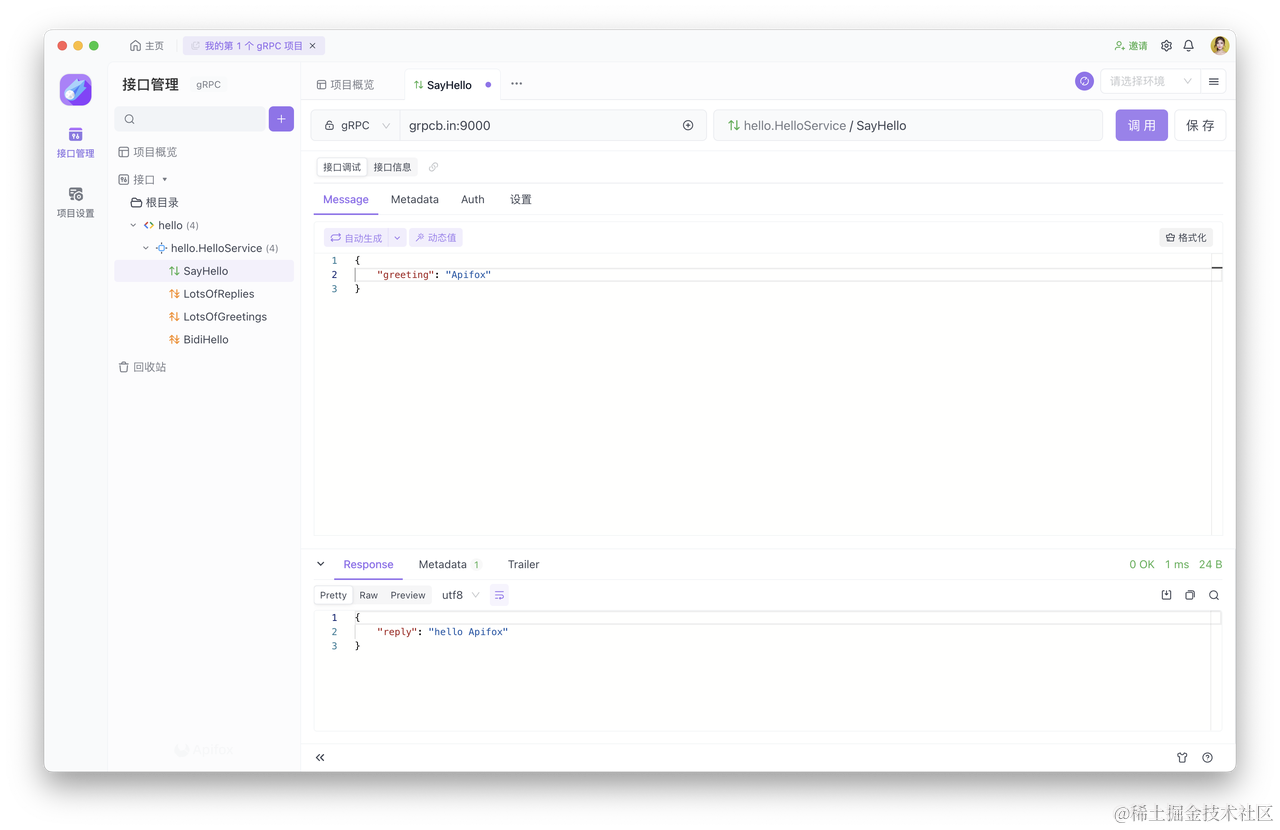Open the 项目设置 sidebar section

click(75, 202)
